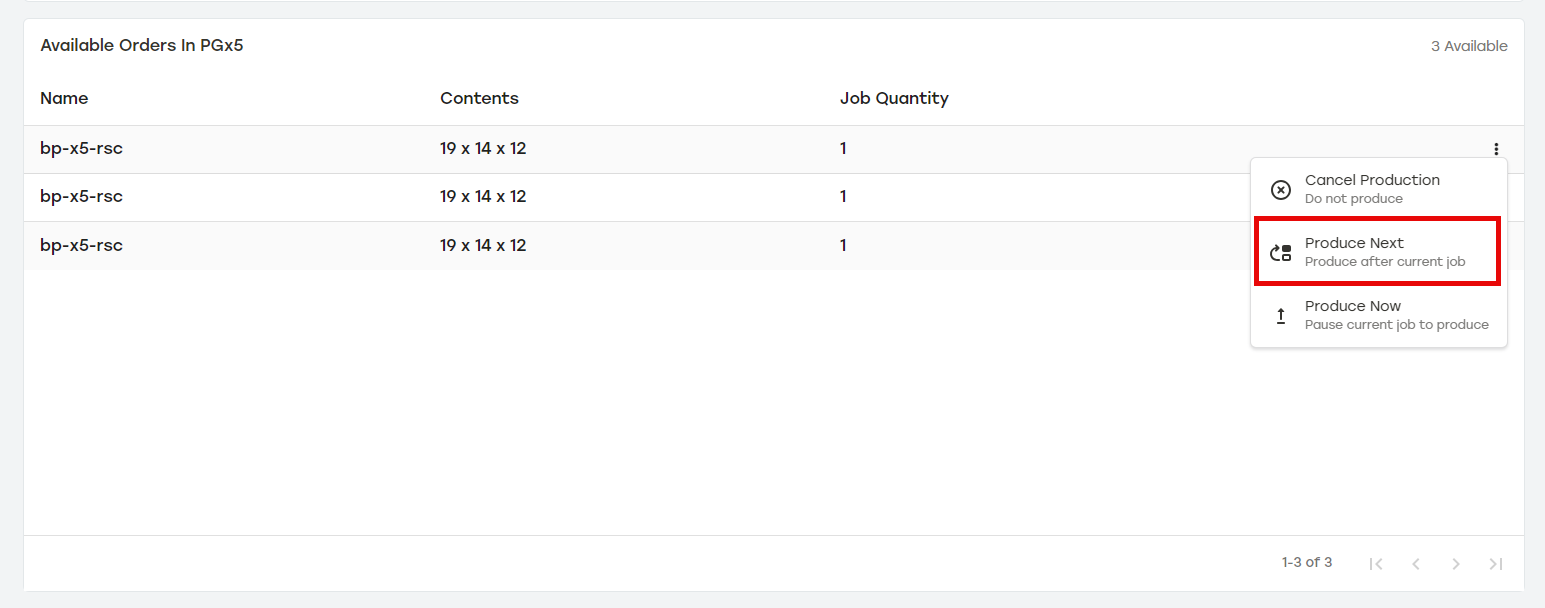This screenshot has width=1545, height=608.
Task: Go to the first page of orders
Action: coord(1376,564)
